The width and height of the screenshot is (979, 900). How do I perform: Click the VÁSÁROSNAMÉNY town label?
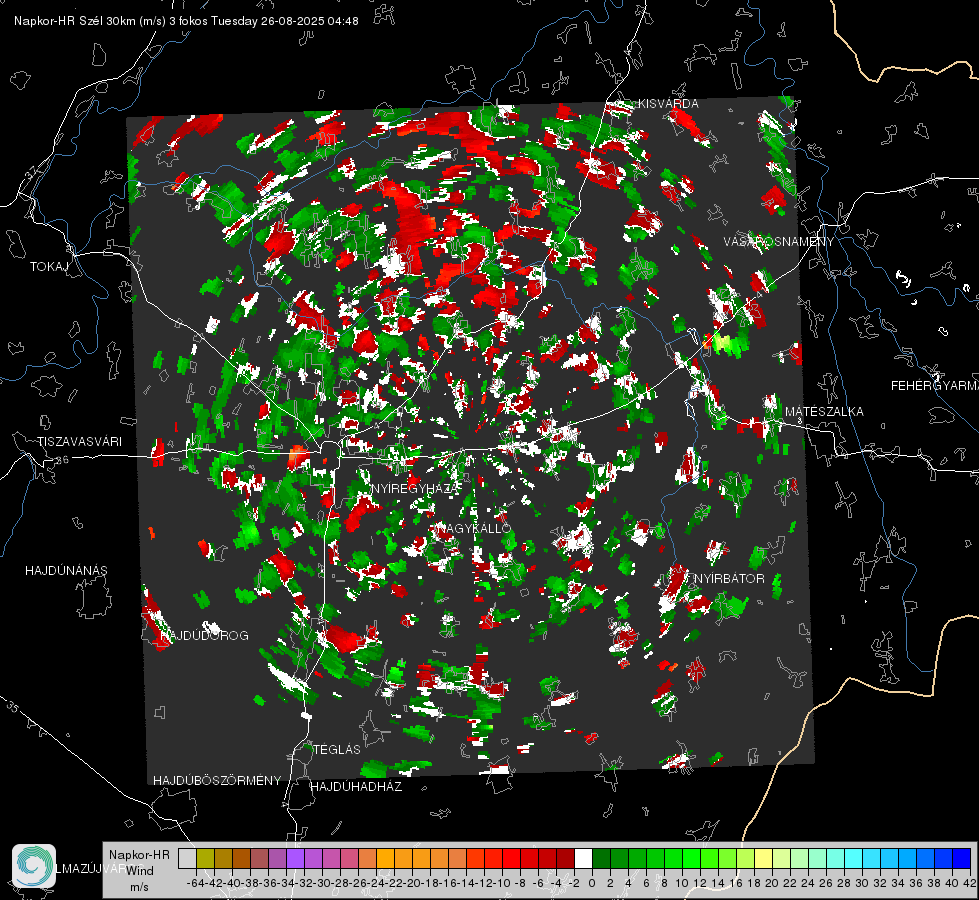point(779,242)
